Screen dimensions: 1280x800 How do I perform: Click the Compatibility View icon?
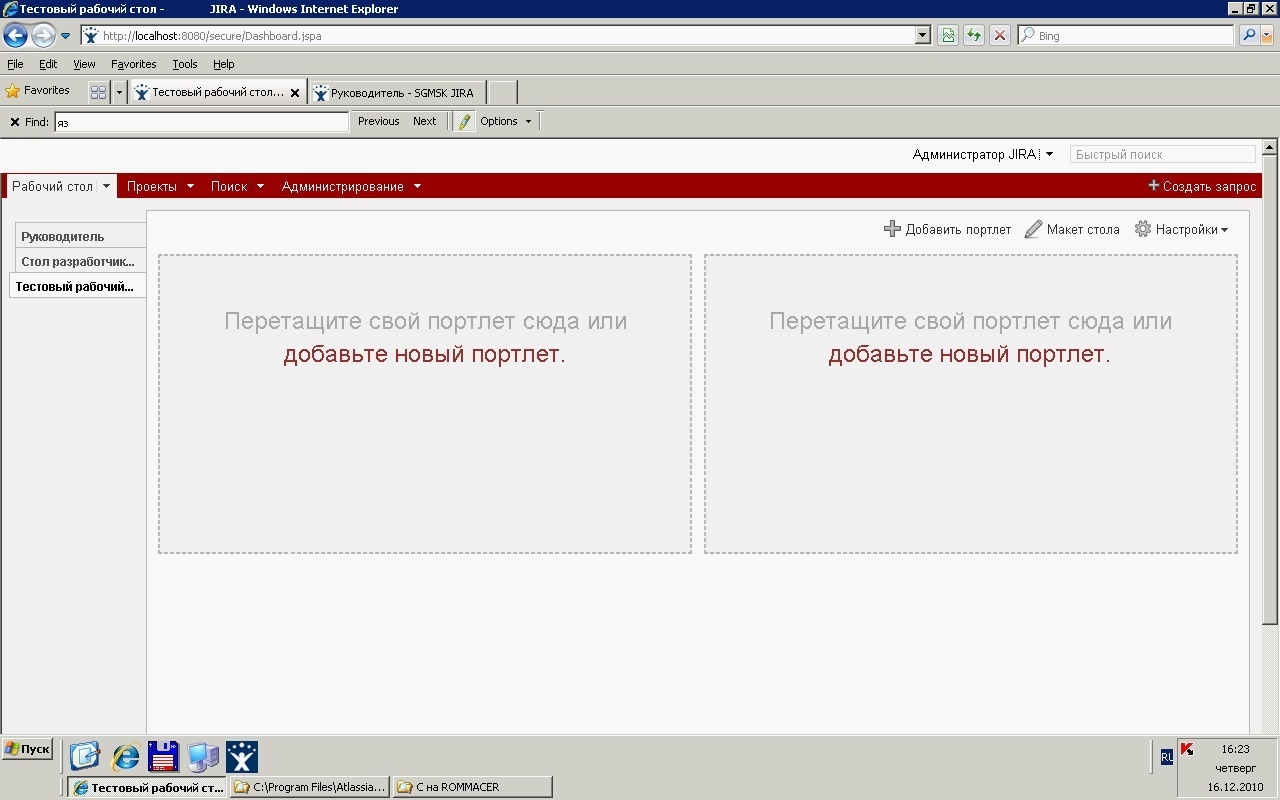tap(947, 36)
